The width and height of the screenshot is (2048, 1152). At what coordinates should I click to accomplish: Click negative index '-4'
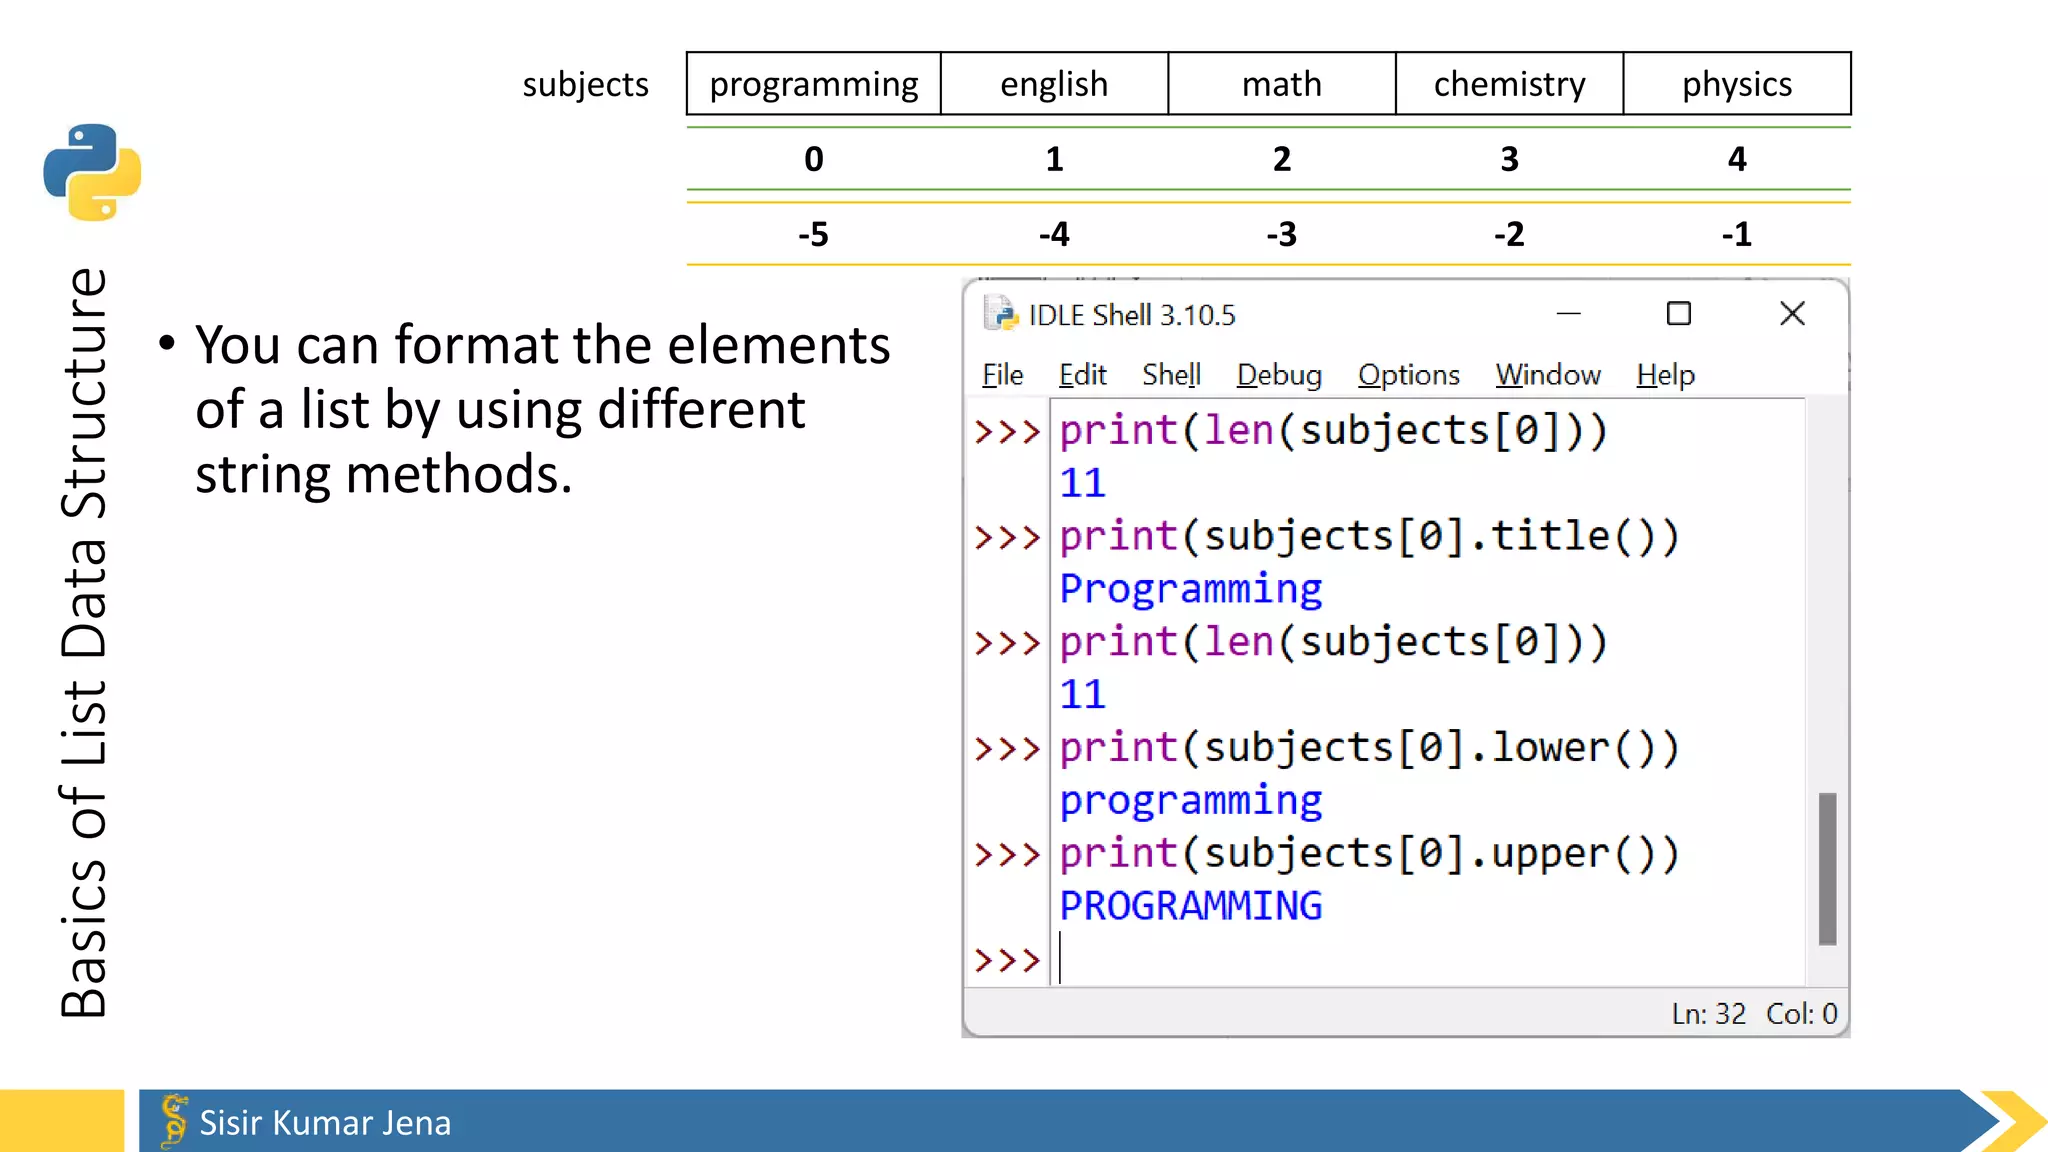tap(1054, 234)
